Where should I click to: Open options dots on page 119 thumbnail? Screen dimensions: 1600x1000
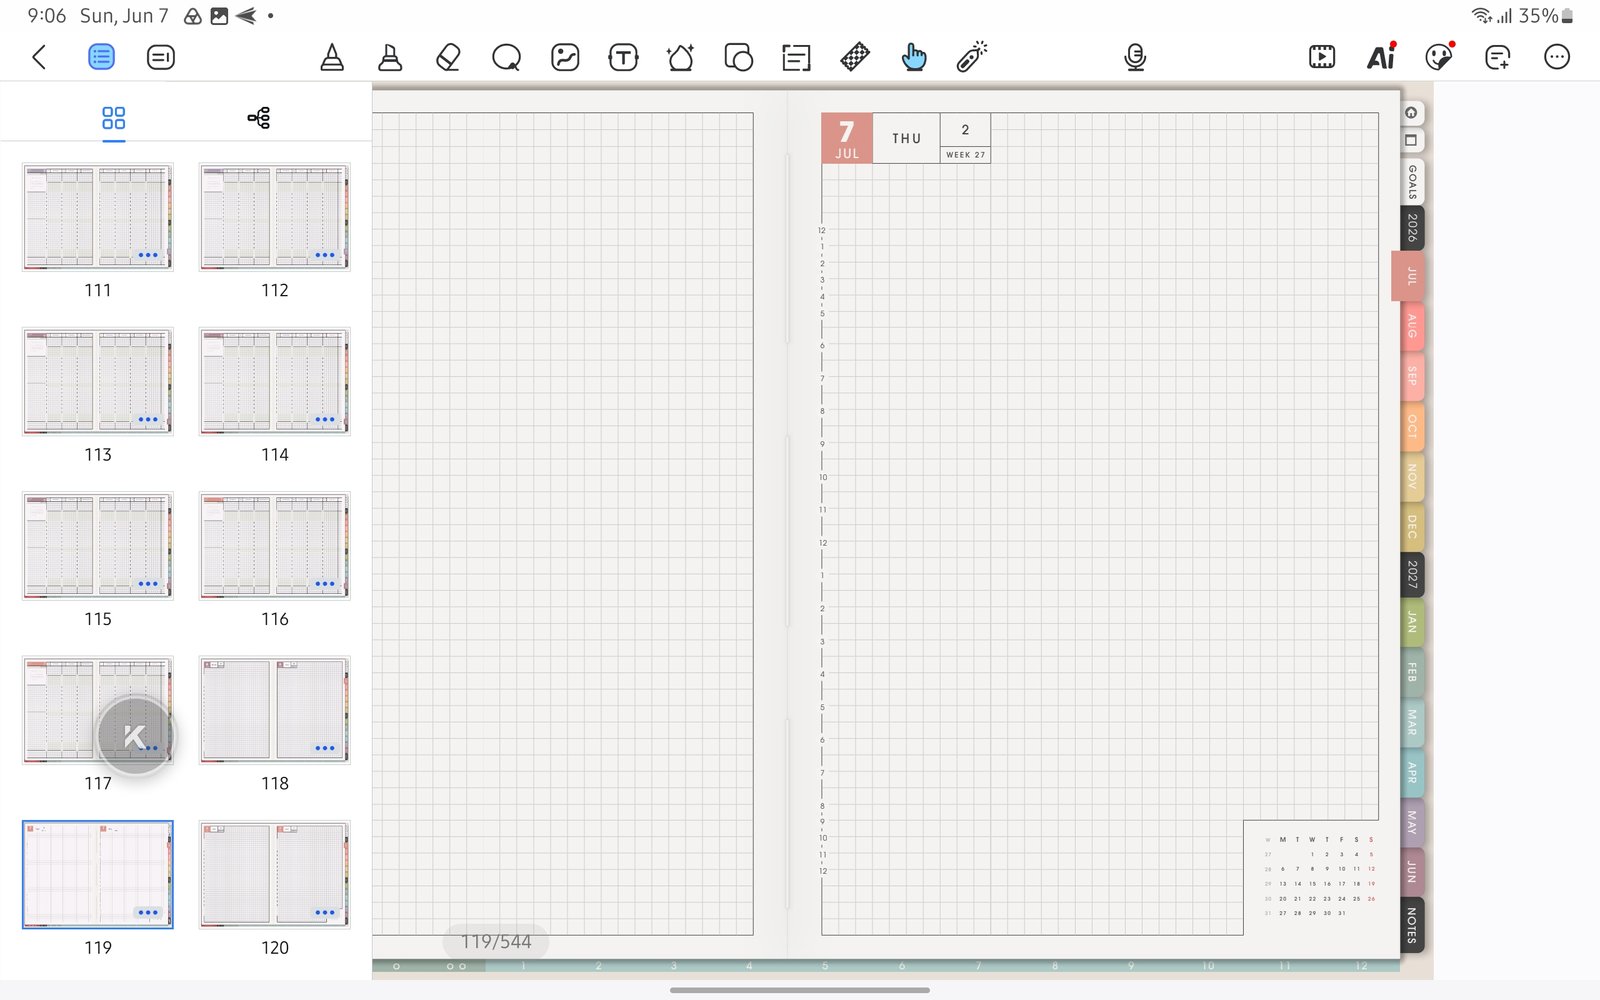pyautogui.click(x=148, y=912)
